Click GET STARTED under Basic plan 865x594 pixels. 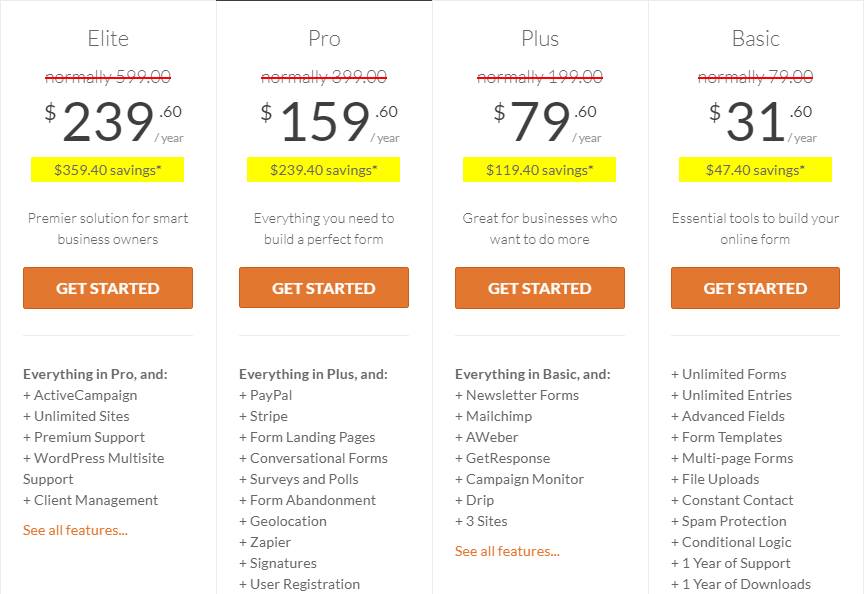(755, 288)
